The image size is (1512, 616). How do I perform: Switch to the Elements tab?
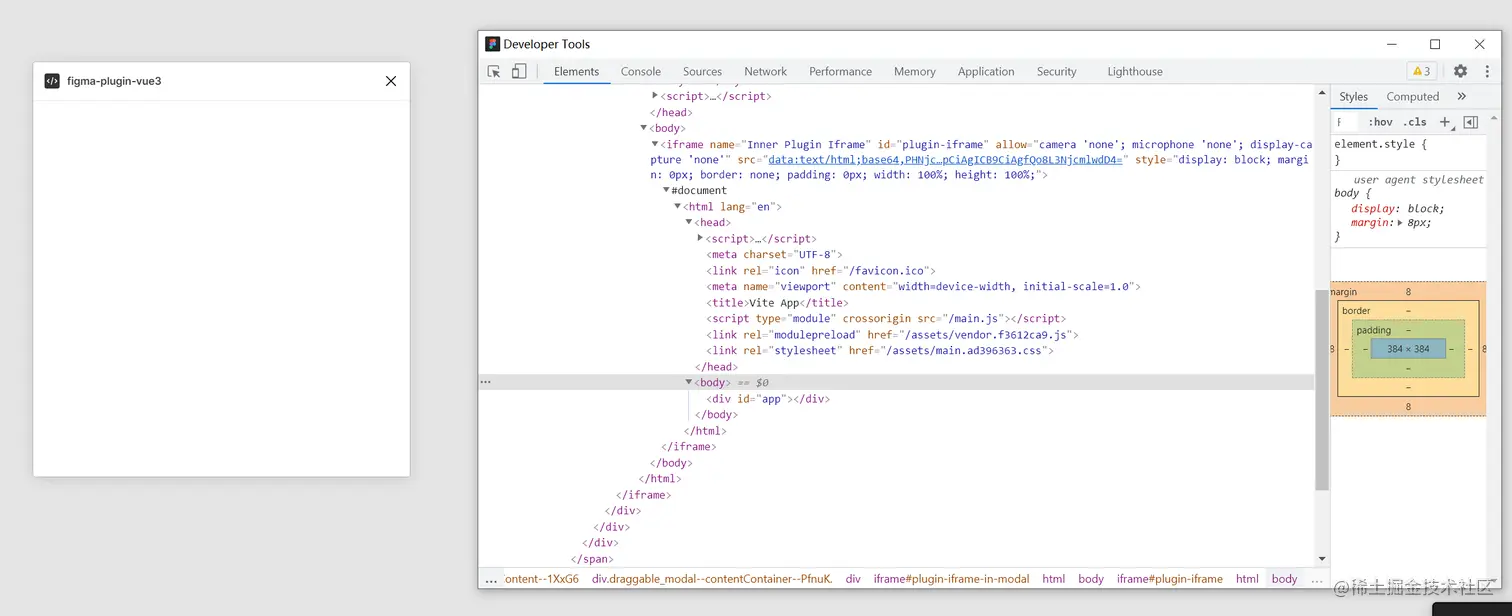tap(576, 71)
